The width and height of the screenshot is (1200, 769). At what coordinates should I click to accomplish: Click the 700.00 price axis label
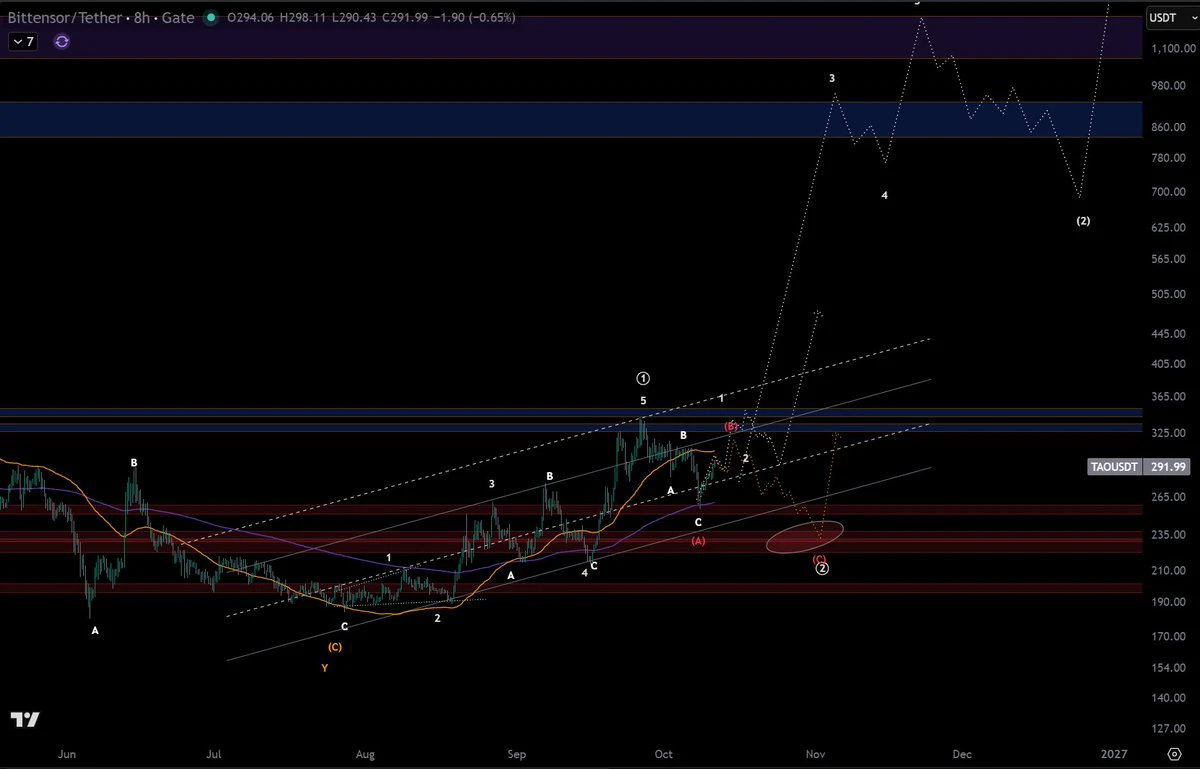pos(1167,192)
